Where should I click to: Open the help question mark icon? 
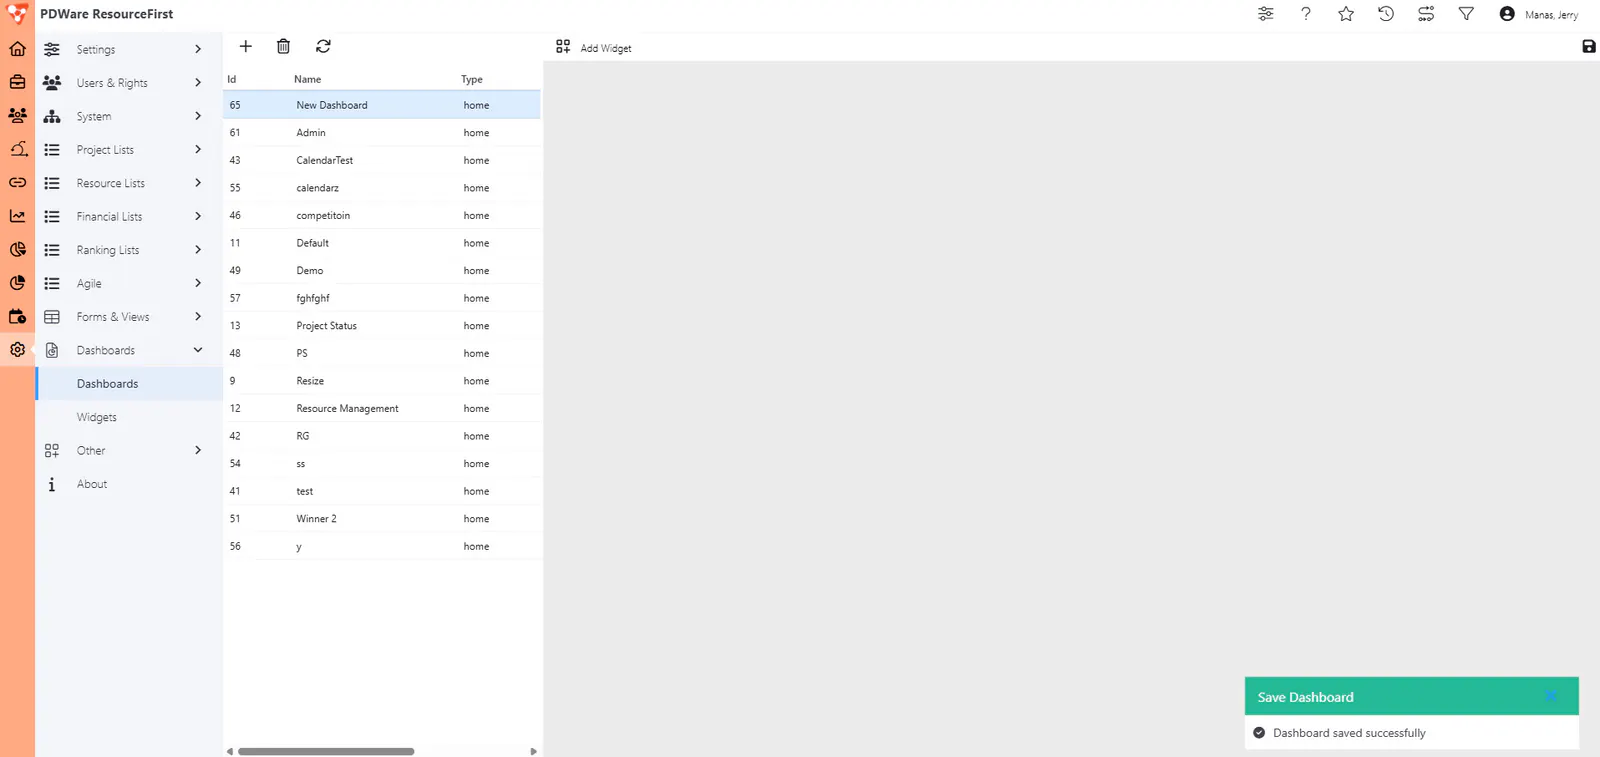[1306, 14]
